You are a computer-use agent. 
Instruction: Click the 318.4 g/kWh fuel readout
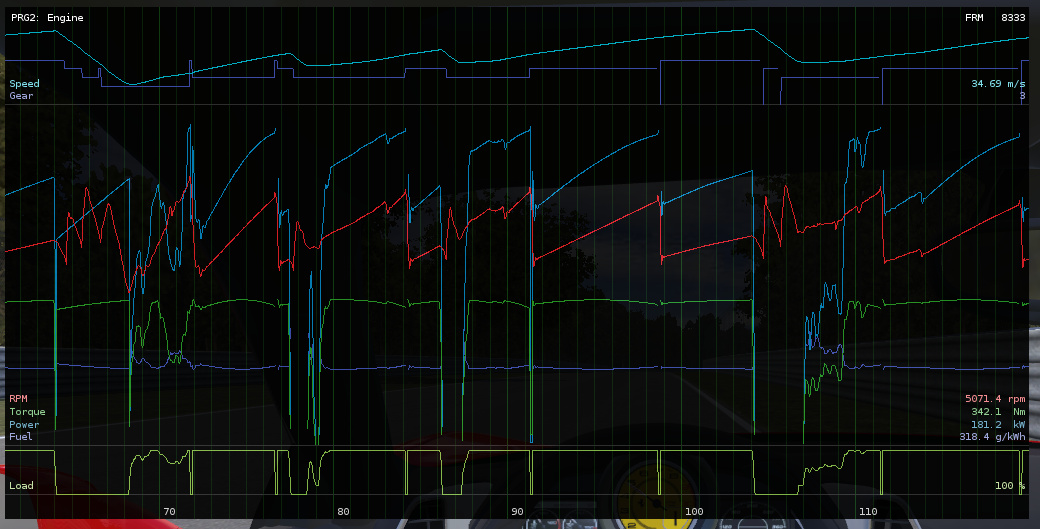pos(992,437)
